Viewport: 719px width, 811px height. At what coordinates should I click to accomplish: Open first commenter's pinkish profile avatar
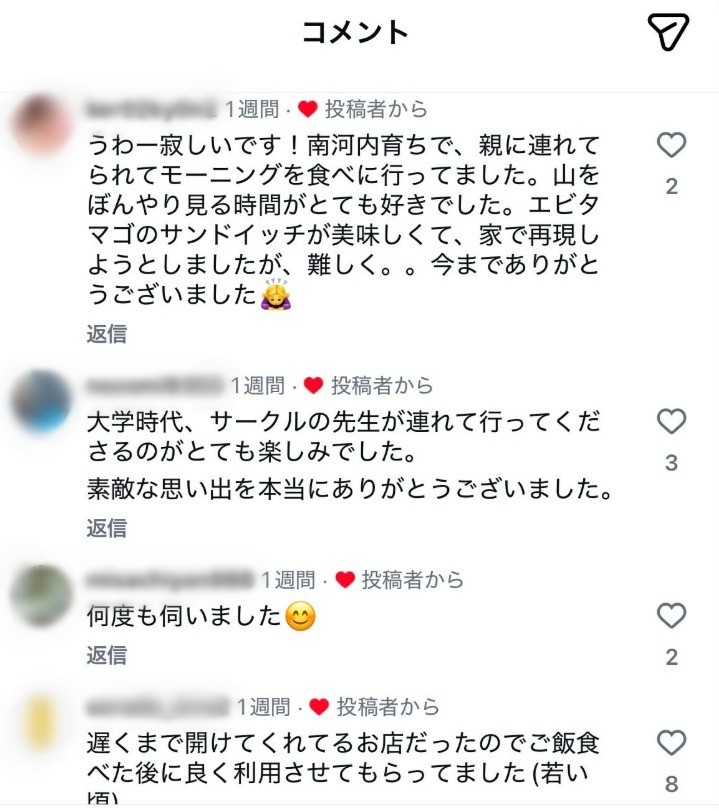pyautogui.click(x=42, y=126)
